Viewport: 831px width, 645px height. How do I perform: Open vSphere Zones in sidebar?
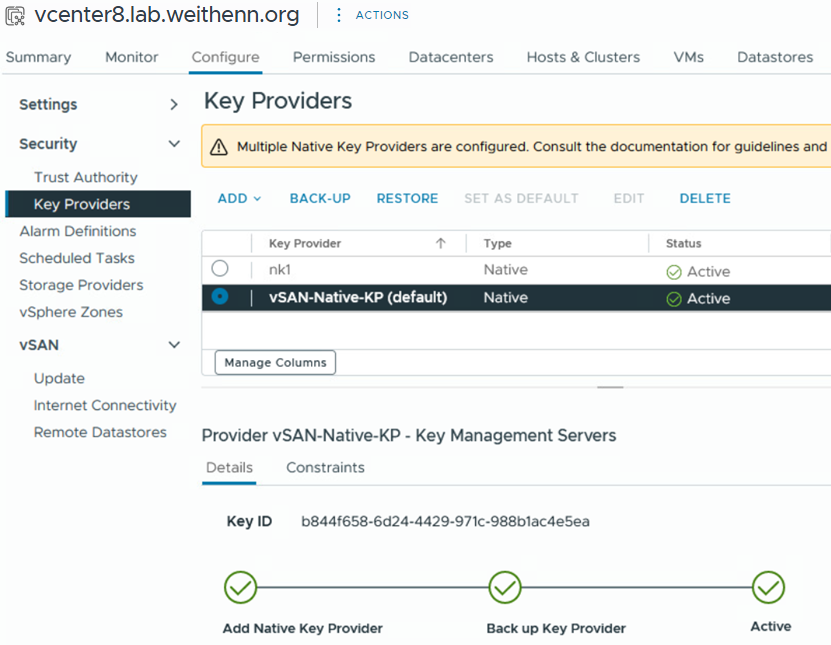pos(71,312)
